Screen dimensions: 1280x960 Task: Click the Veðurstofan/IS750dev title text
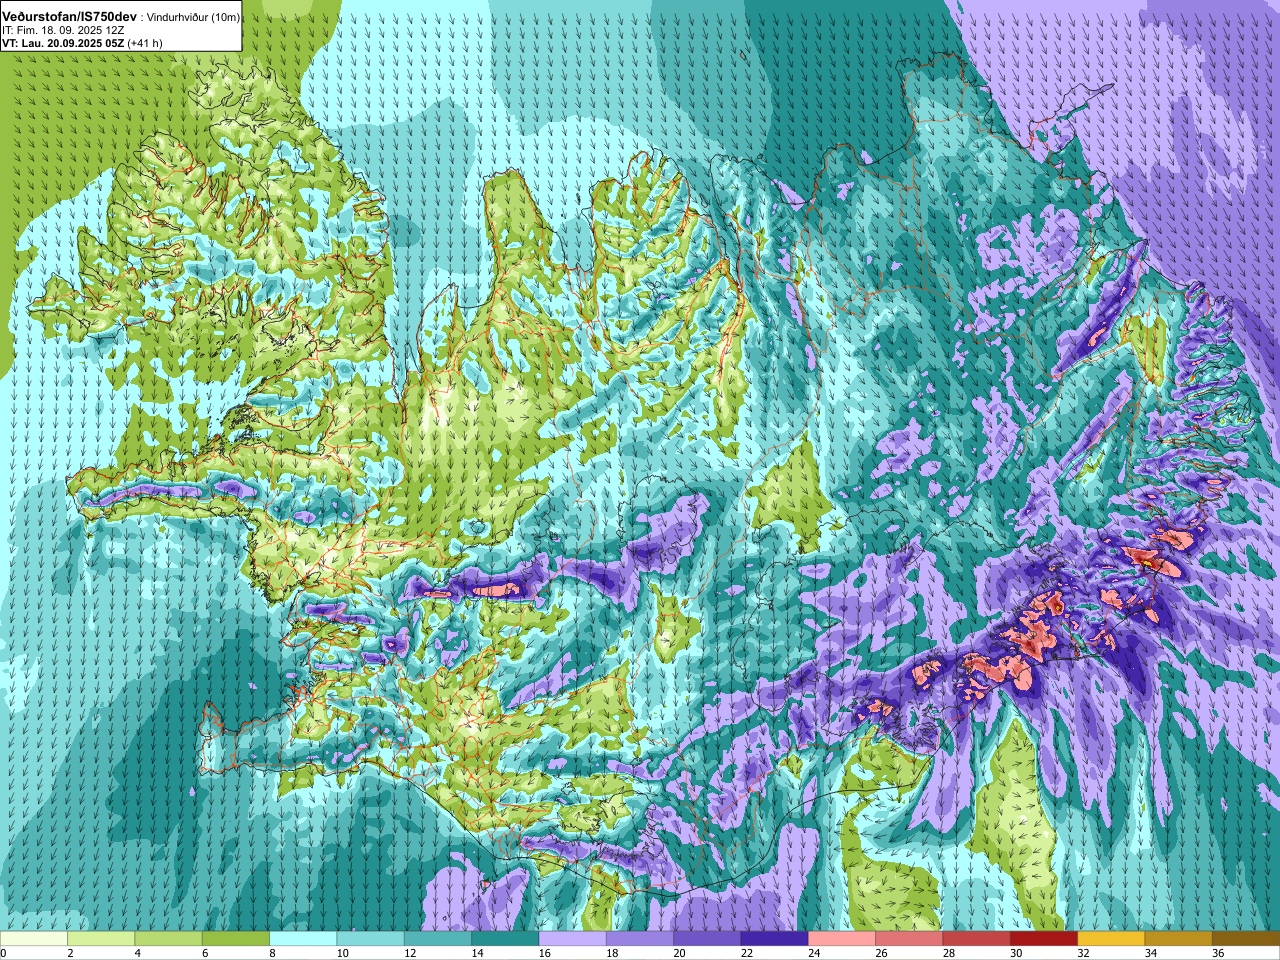click(x=70, y=17)
